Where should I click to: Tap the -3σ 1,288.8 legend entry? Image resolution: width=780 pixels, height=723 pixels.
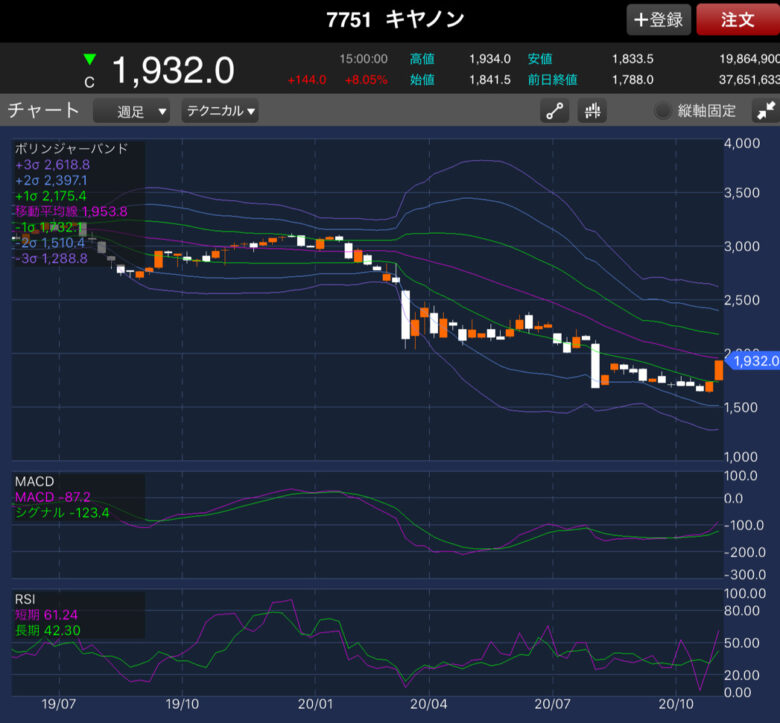point(51,258)
